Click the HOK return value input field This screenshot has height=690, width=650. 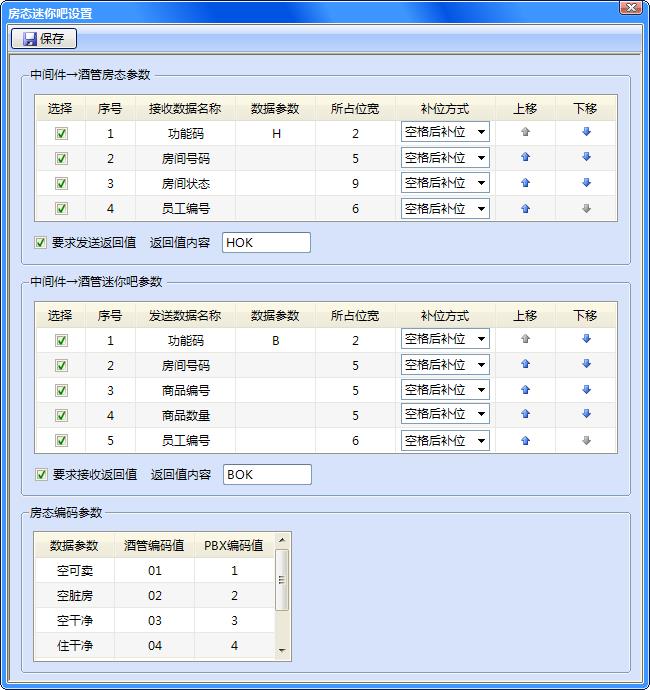pos(266,242)
